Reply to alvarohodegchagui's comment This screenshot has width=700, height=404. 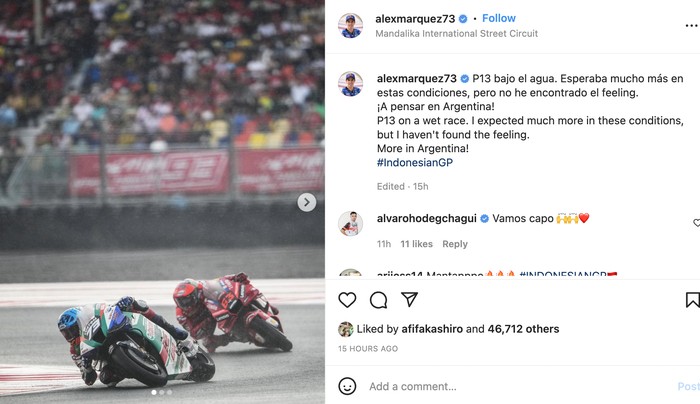click(x=455, y=244)
